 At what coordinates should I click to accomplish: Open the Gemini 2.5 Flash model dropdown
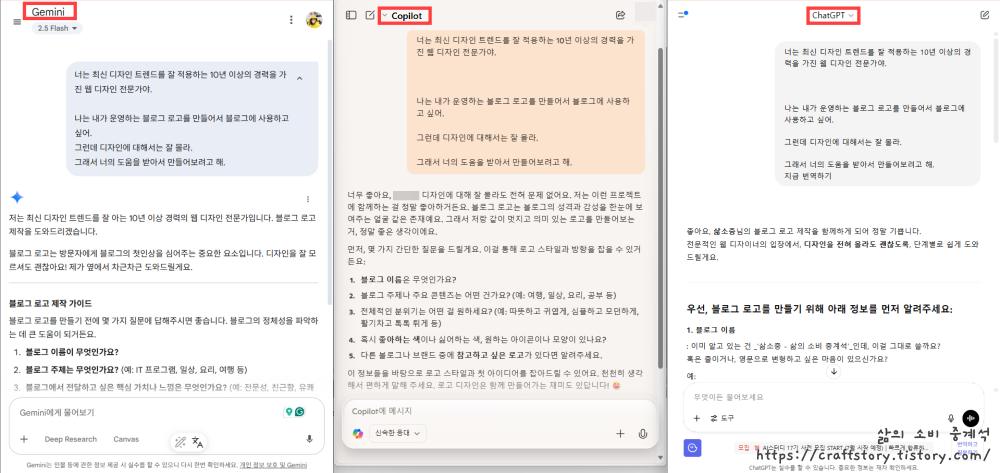[57, 29]
